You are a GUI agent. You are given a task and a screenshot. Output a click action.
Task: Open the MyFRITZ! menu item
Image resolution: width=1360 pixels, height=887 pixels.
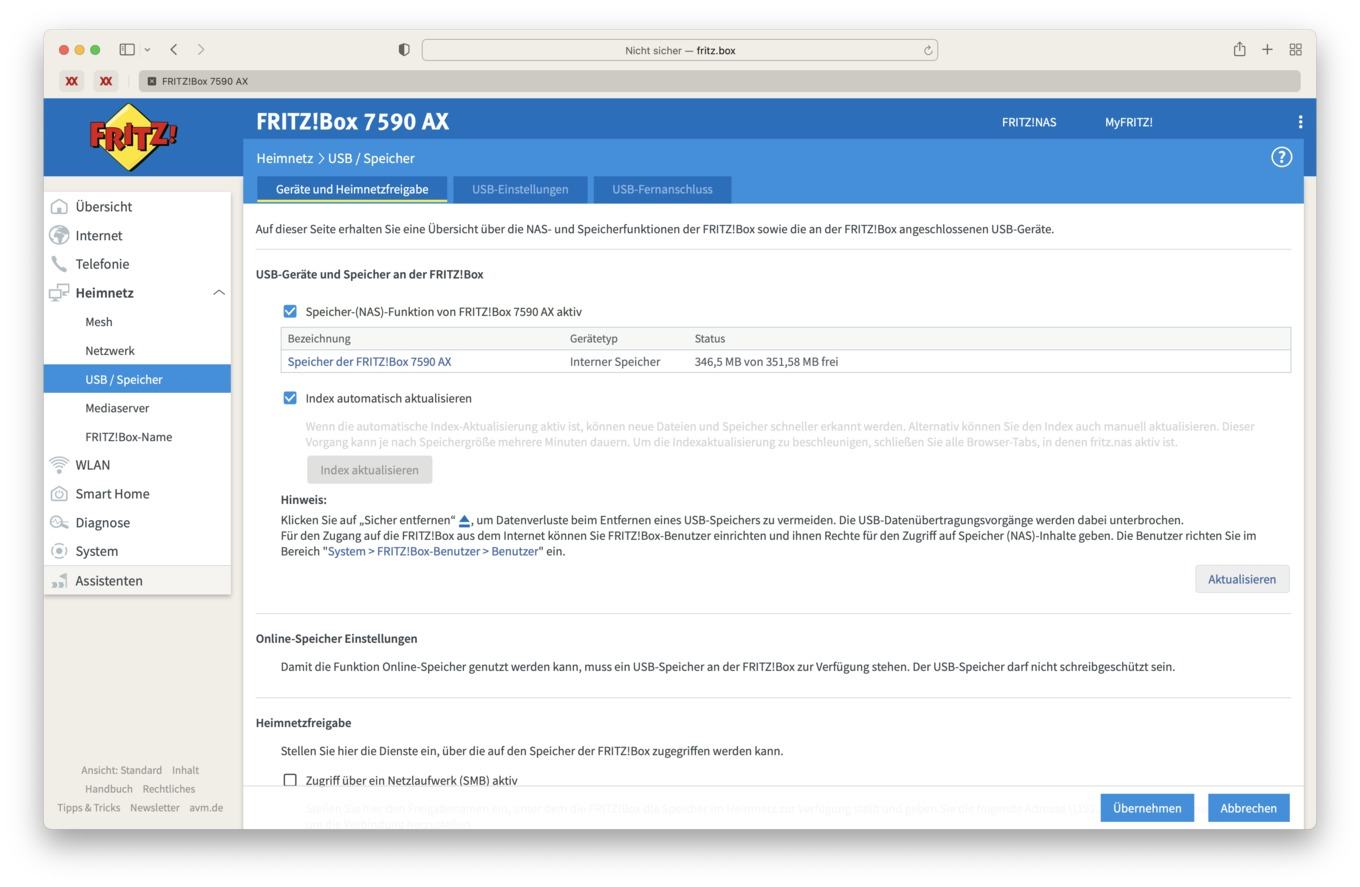click(1128, 122)
